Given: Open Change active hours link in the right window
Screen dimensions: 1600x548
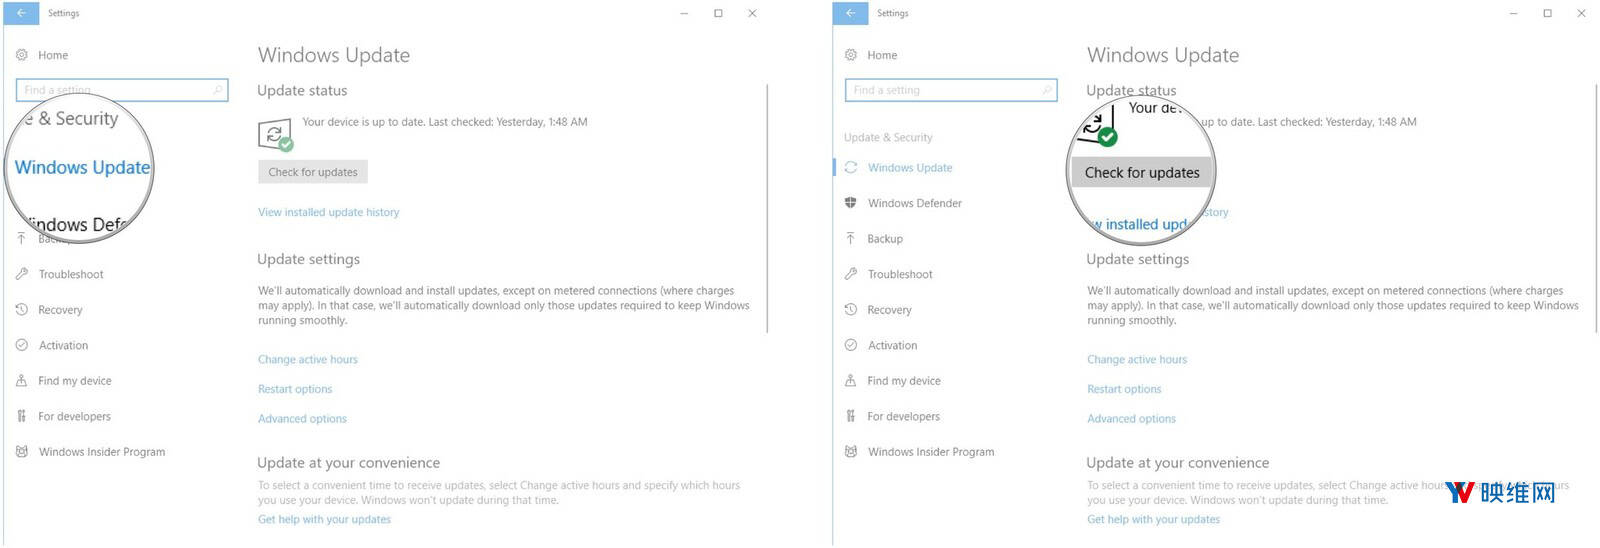Looking at the screenshot, I should click(x=1137, y=360).
